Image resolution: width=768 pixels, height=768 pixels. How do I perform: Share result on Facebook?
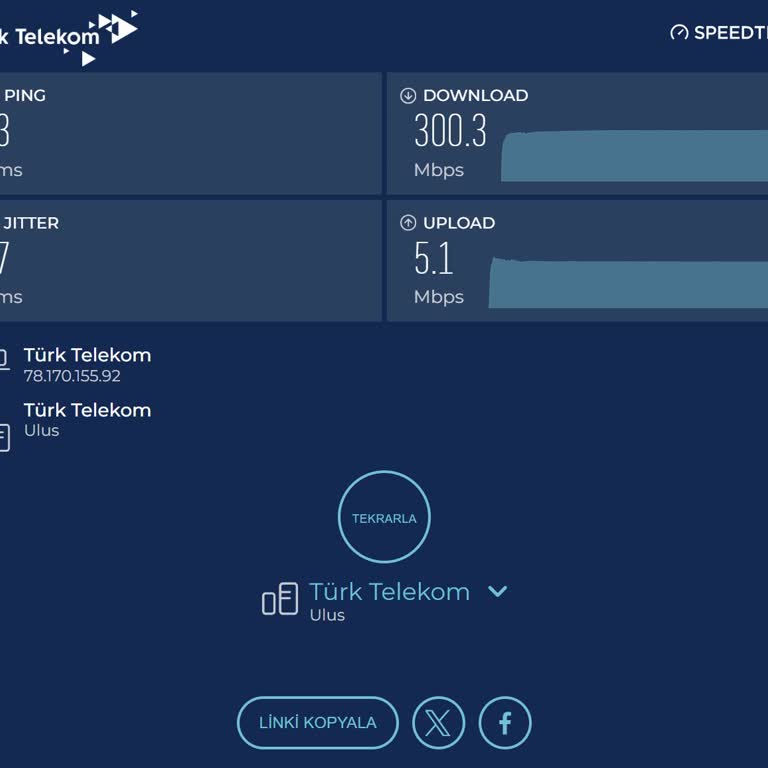coord(505,723)
